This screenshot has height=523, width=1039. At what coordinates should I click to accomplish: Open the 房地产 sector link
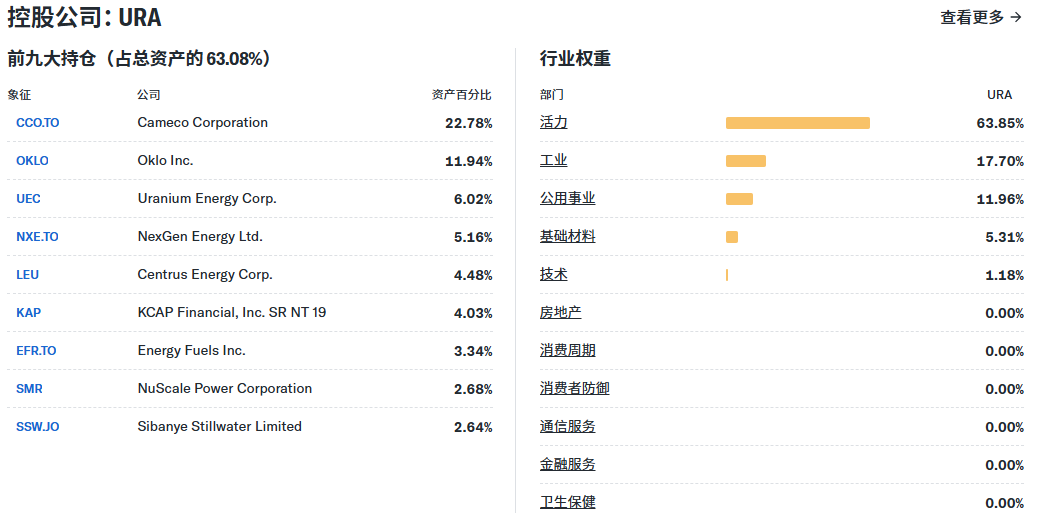click(560, 313)
